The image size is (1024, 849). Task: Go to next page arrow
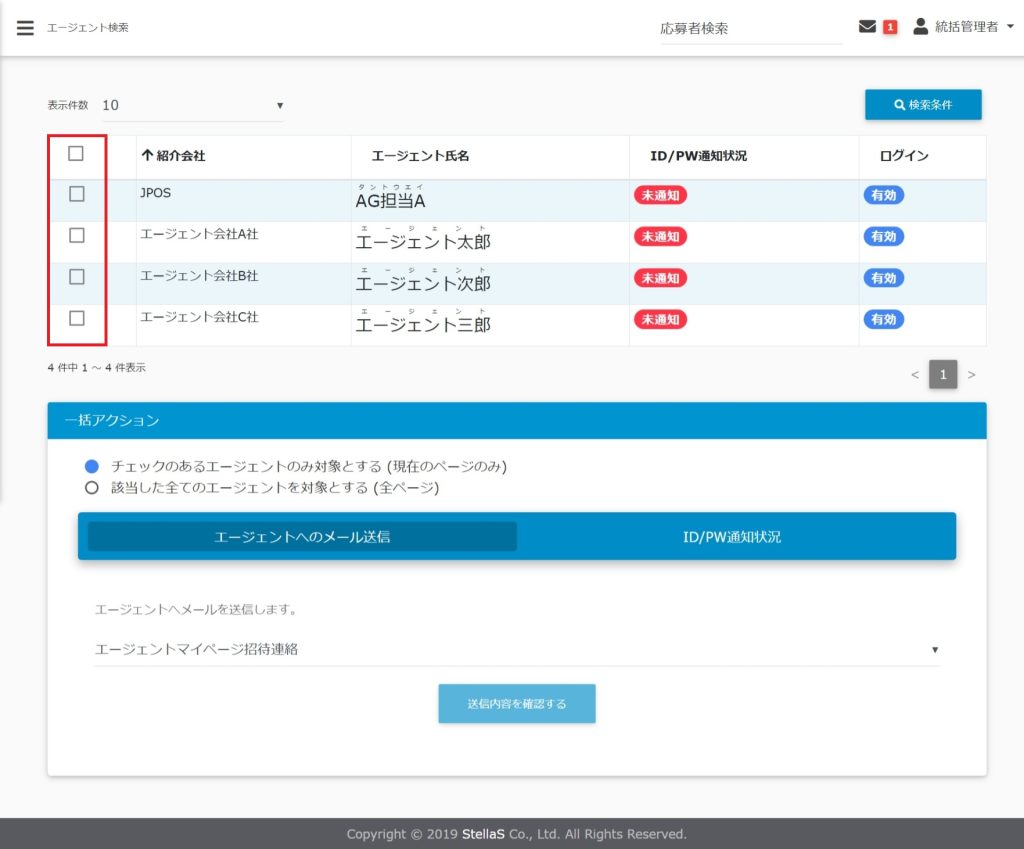coord(971,375)
